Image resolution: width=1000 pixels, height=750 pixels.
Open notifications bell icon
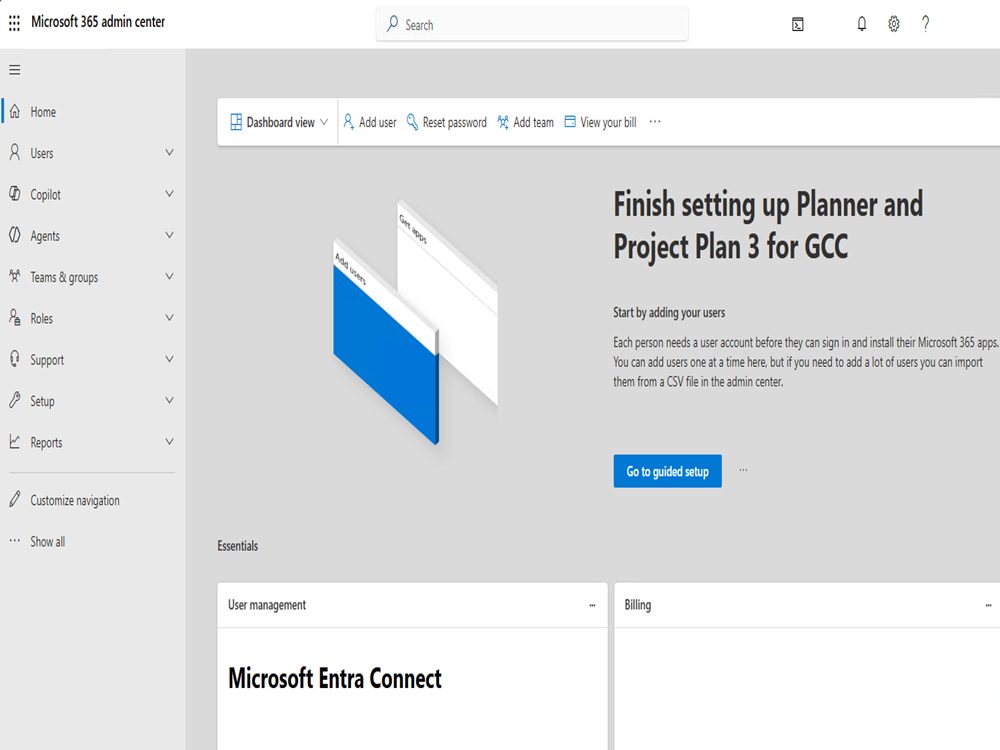[x=862, y=24]
